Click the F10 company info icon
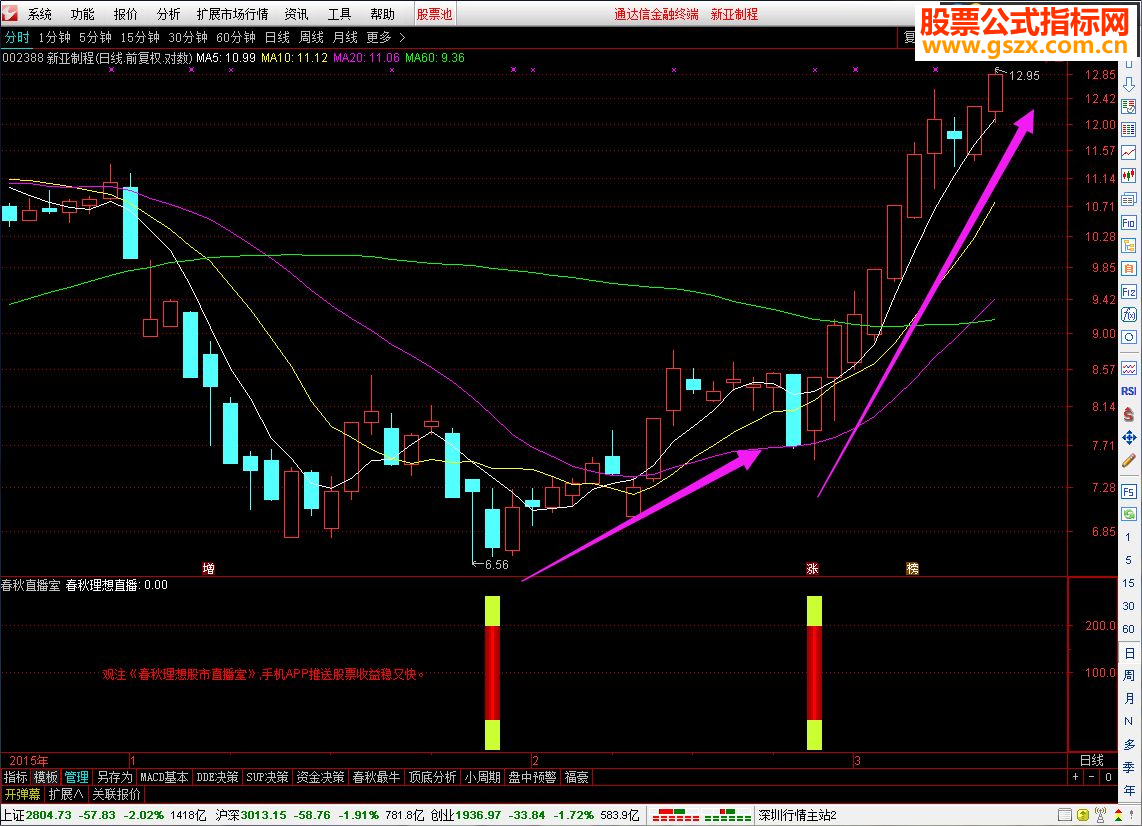The width and height of the screenshot is (1142, 826). click(x=1128, y=222)
